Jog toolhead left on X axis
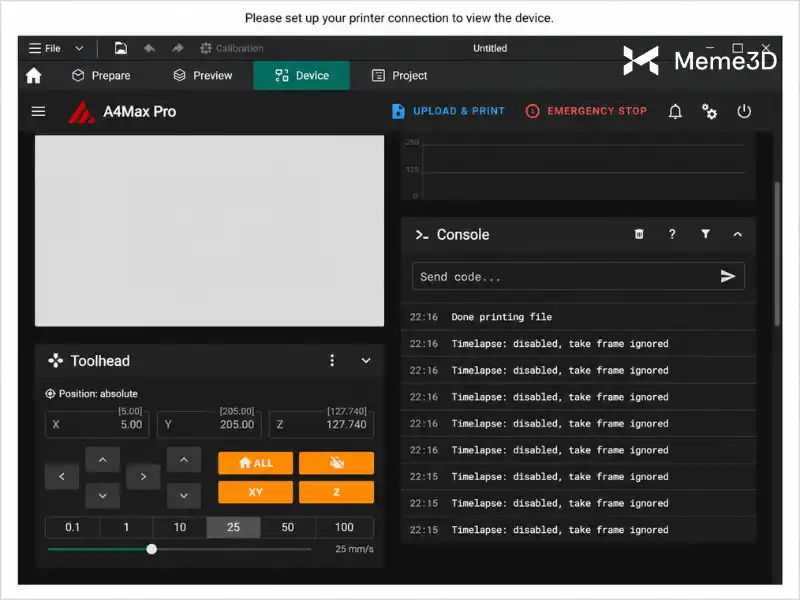Image resolution: width=800 pixels, height=600 pixels. (x=62, y=477)
